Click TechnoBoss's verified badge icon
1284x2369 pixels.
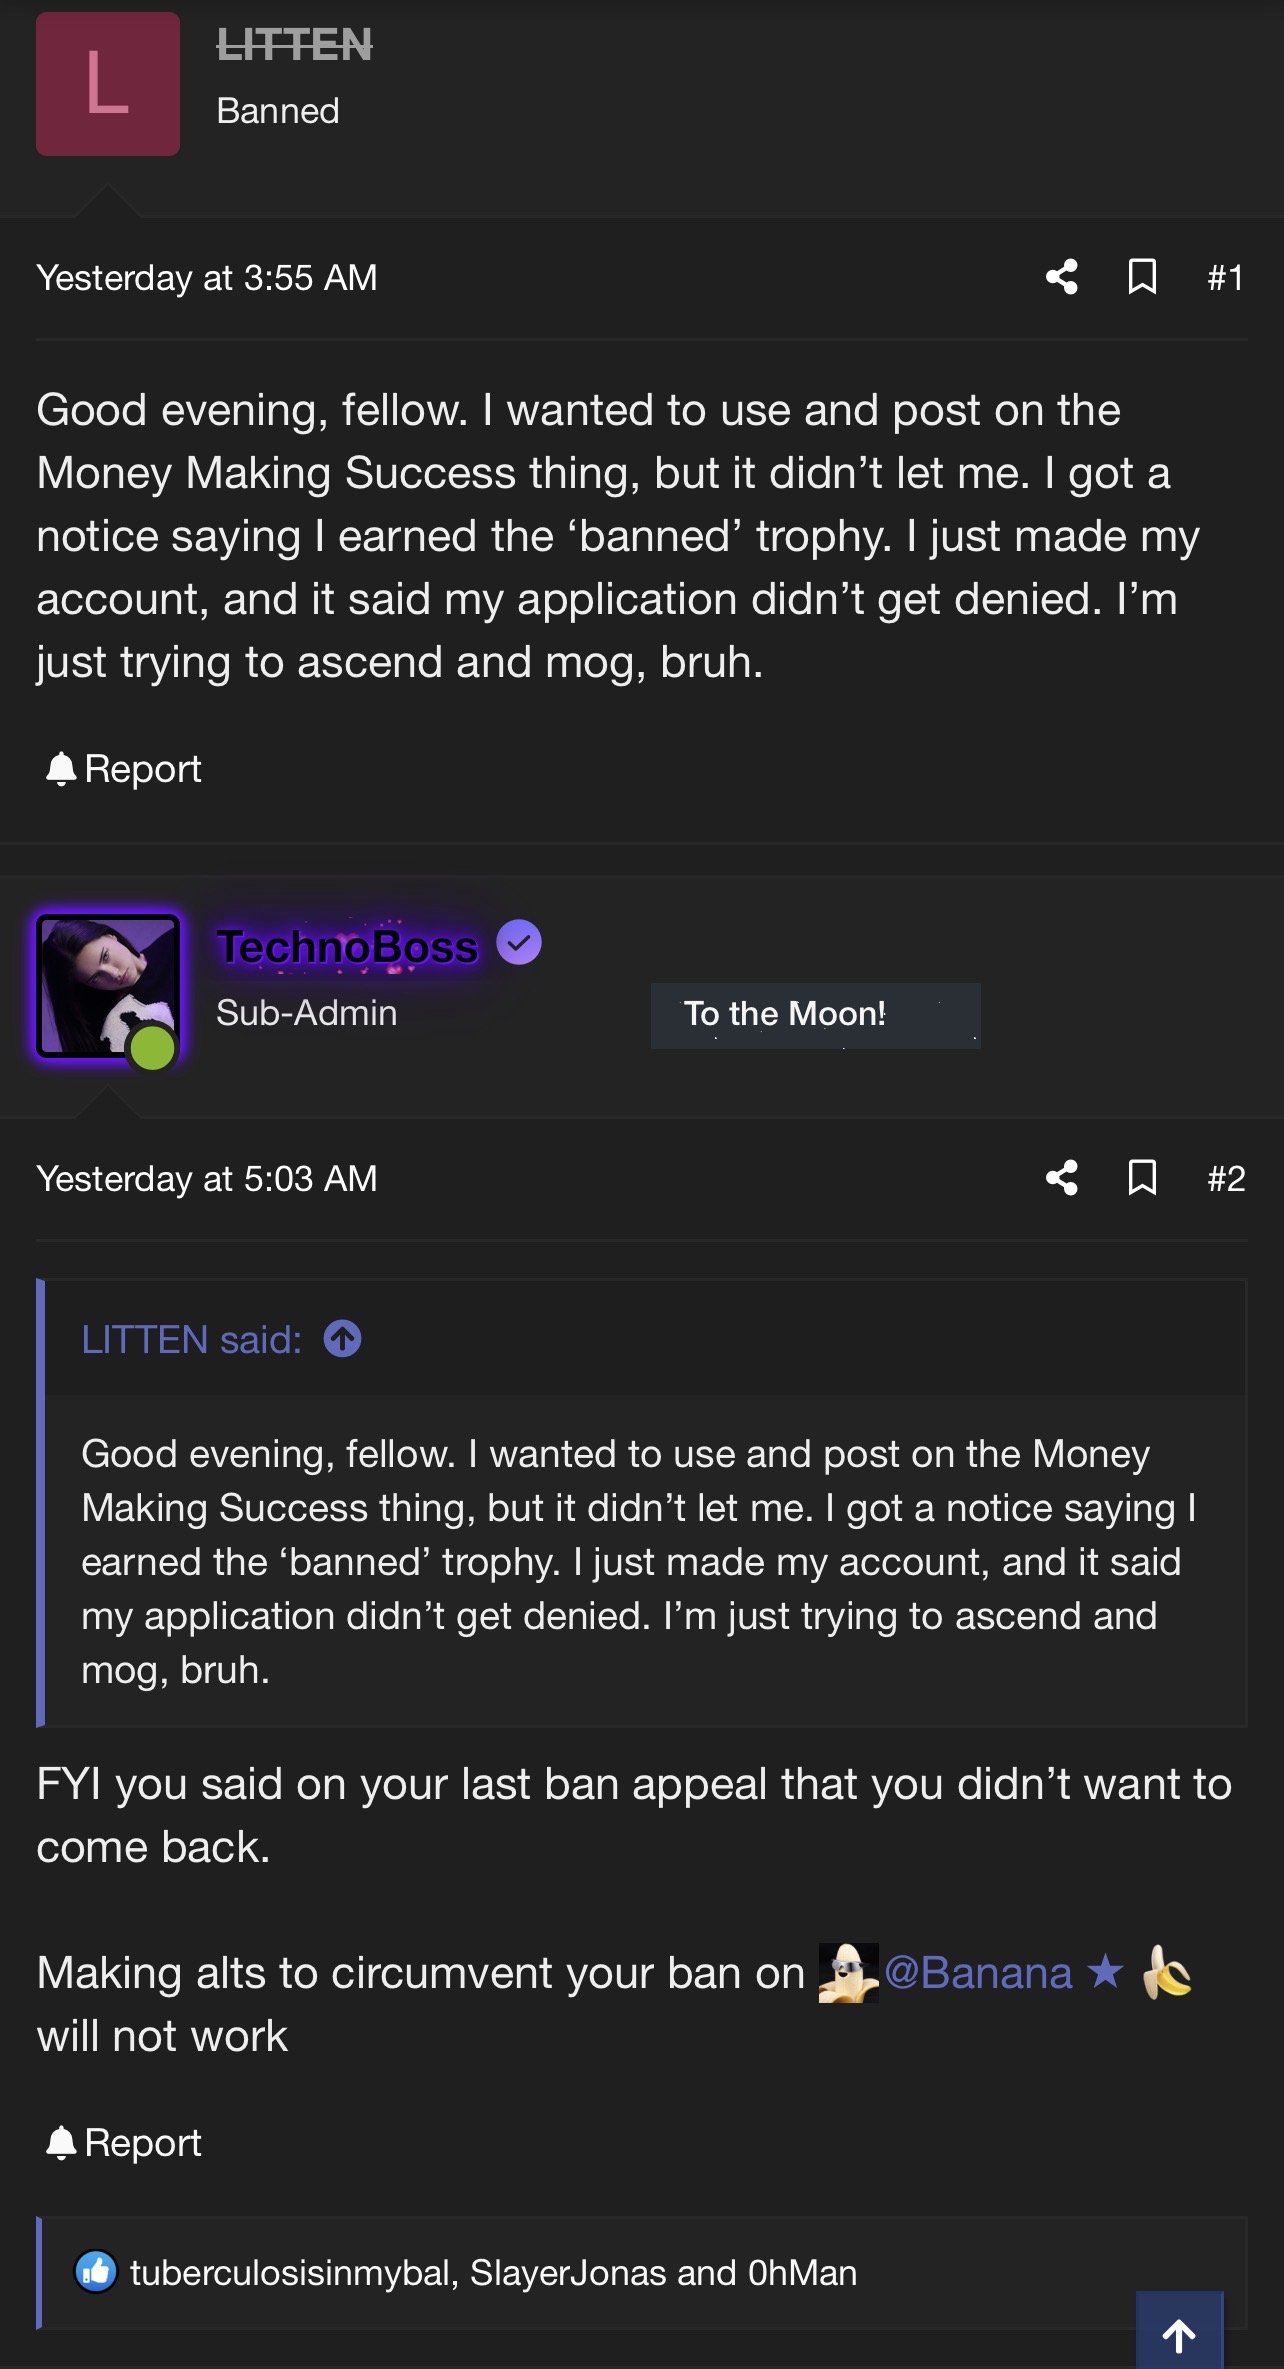[x=519, y=942]
